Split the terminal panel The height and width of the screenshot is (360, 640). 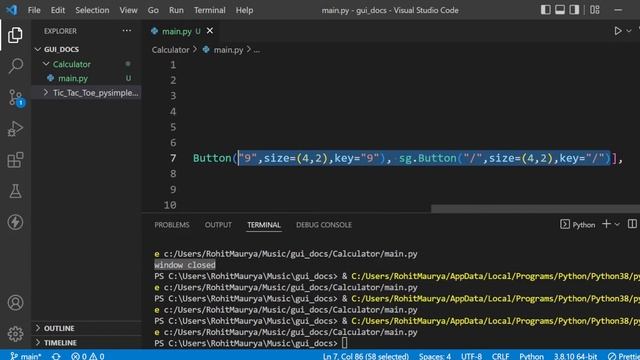632,224
